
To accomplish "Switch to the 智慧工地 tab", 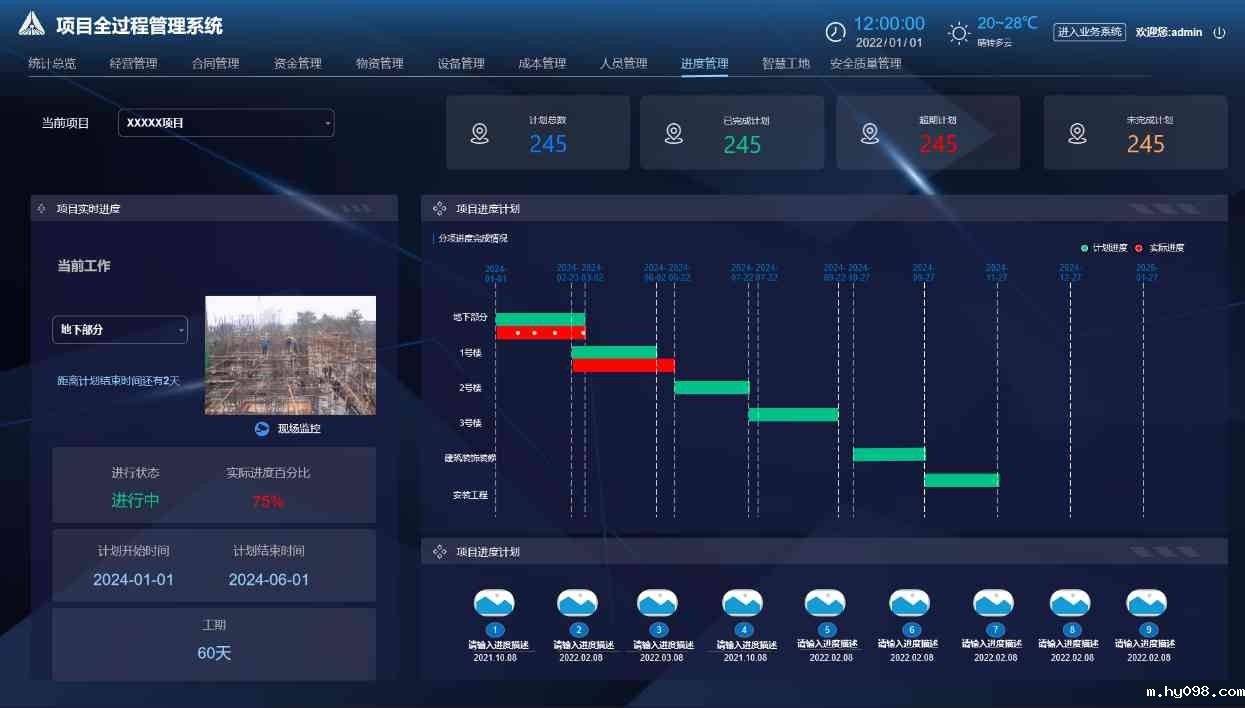I will [x=785, y=62].
